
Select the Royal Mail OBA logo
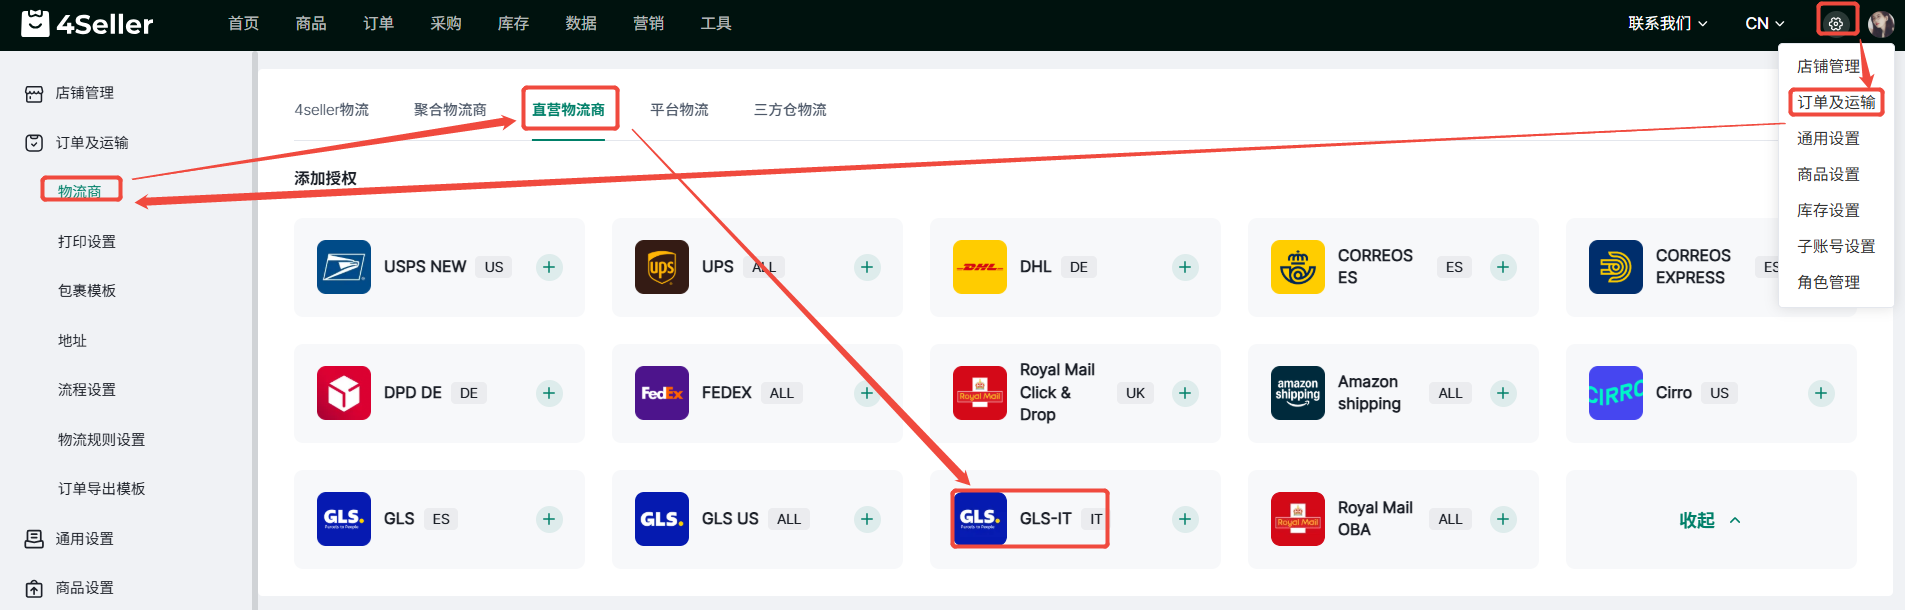pos(1298,519)
